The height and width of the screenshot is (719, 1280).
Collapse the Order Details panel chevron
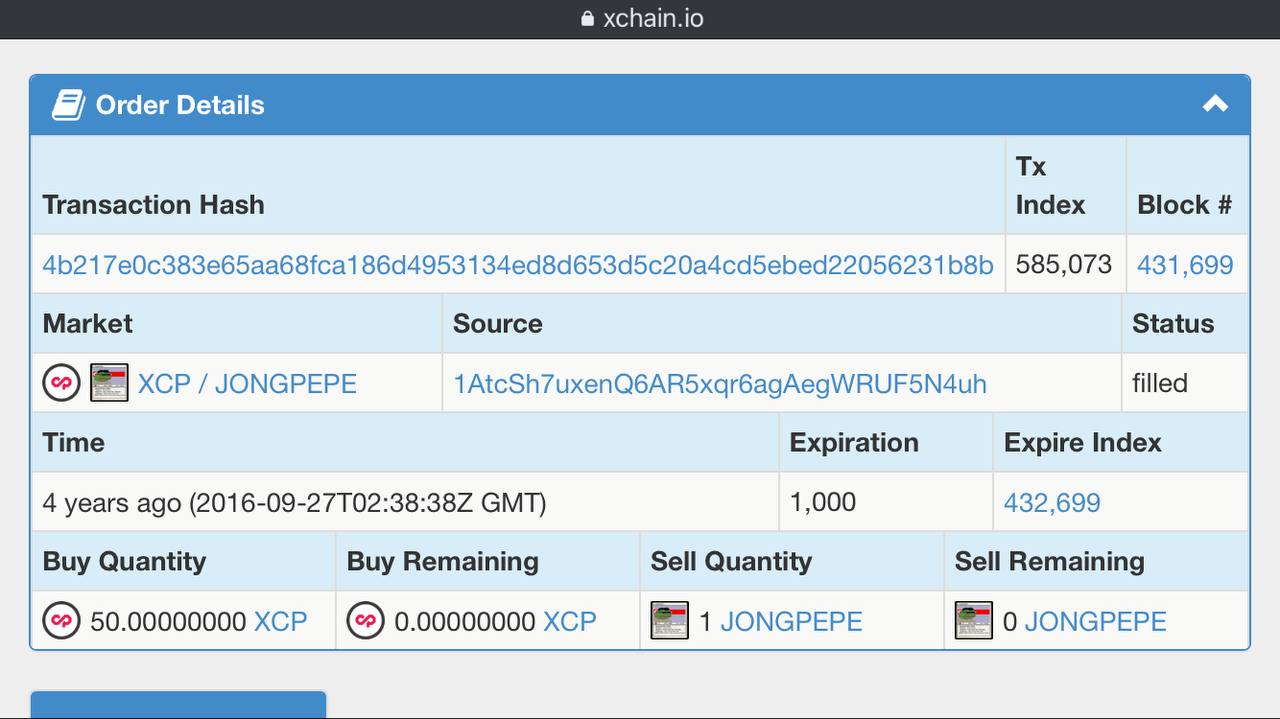[1215, 104]
